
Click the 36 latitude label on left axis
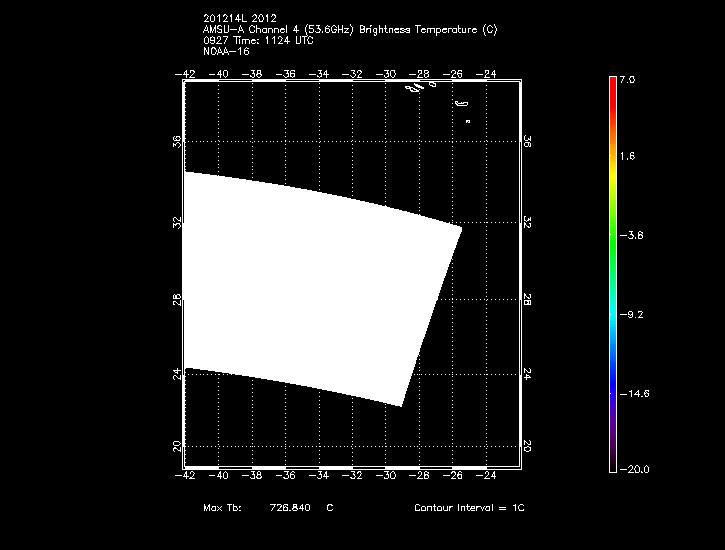point(176,143)
